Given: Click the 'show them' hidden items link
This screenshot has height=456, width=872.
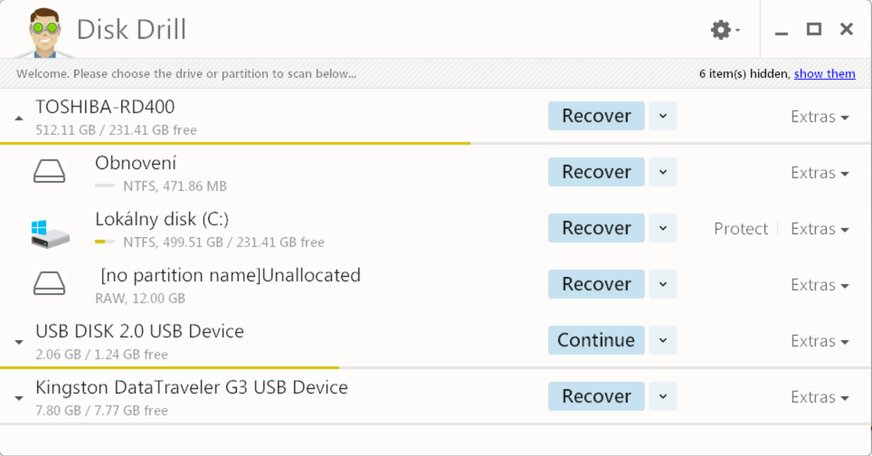Looking at the screenshot, I should pyautogui.click(x=825, y=74).
